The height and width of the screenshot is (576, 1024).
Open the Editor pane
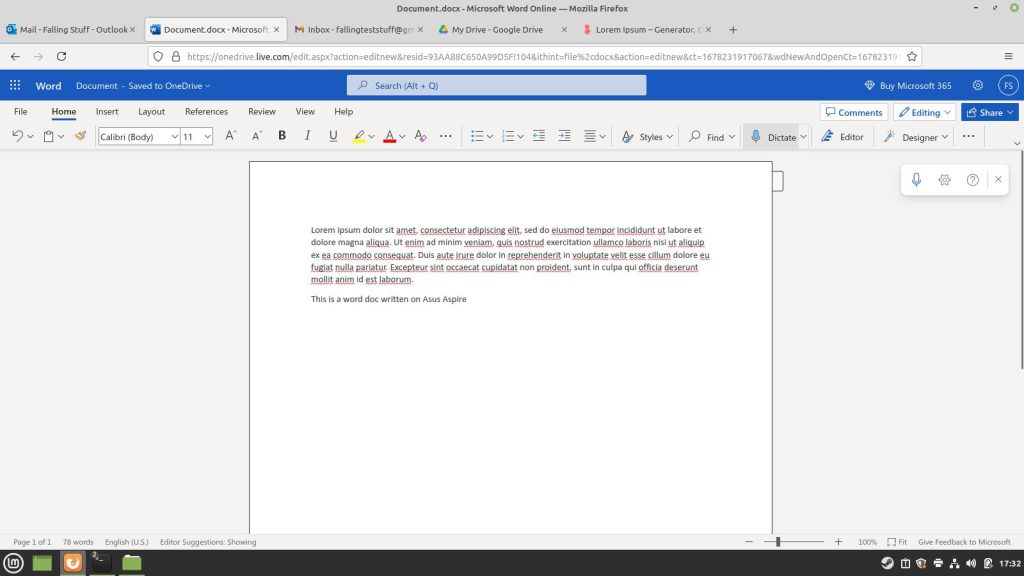point(842,136)
